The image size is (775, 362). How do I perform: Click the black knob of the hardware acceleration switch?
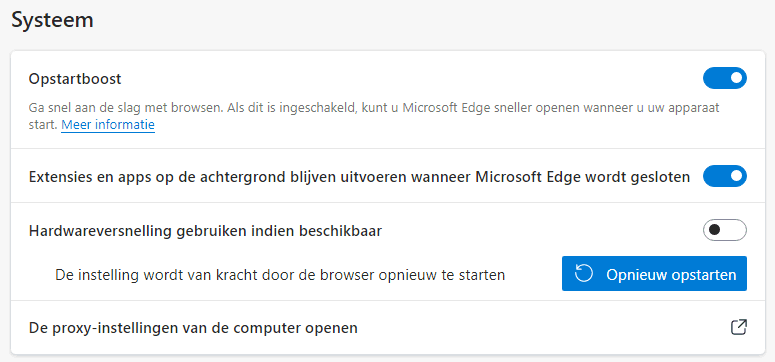[x=714, y=230]
